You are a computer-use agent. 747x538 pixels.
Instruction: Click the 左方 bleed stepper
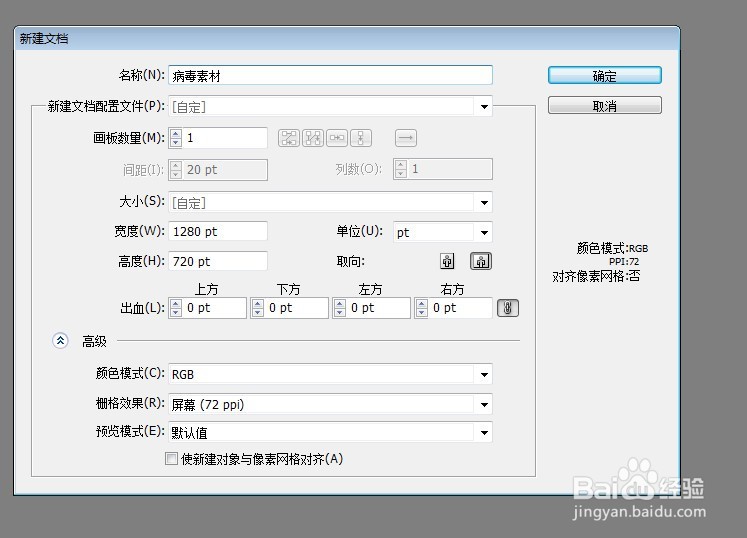(x=340, y=308)
